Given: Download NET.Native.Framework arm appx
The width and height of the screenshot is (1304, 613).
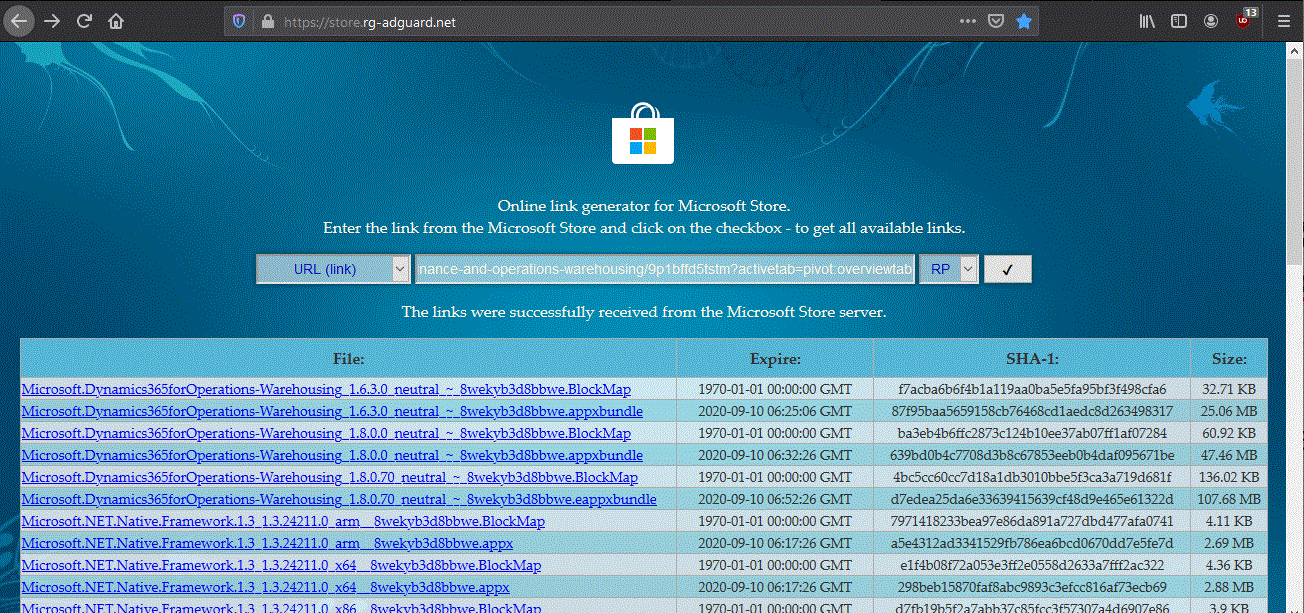Looking at the screenshot, I should [x=267, y=543].
